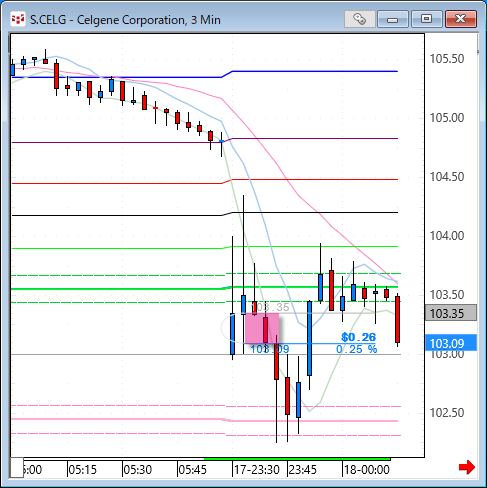Click the 105.00 price axis label
Image resolution: width=487 pixels, height=488 pixels.
[x=447, y=118]
